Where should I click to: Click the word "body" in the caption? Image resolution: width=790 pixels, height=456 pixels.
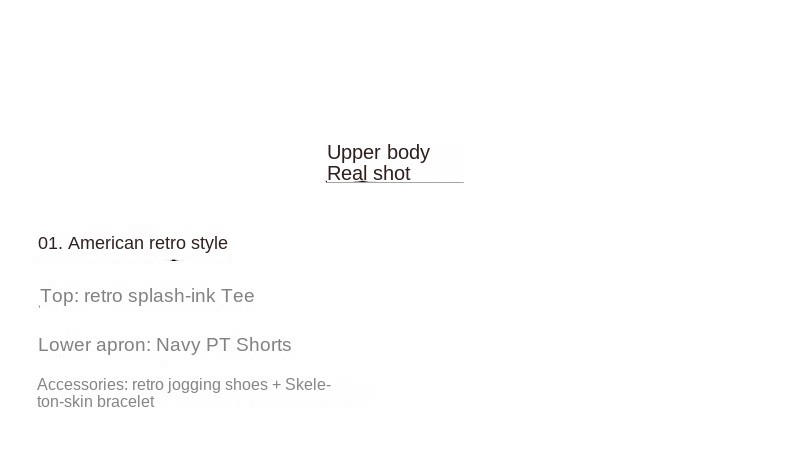pos(408,152)
